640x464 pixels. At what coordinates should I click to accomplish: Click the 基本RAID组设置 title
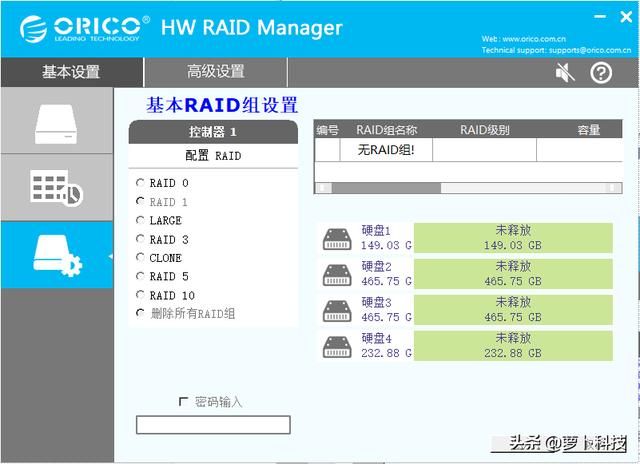click(x=222, y=105)
